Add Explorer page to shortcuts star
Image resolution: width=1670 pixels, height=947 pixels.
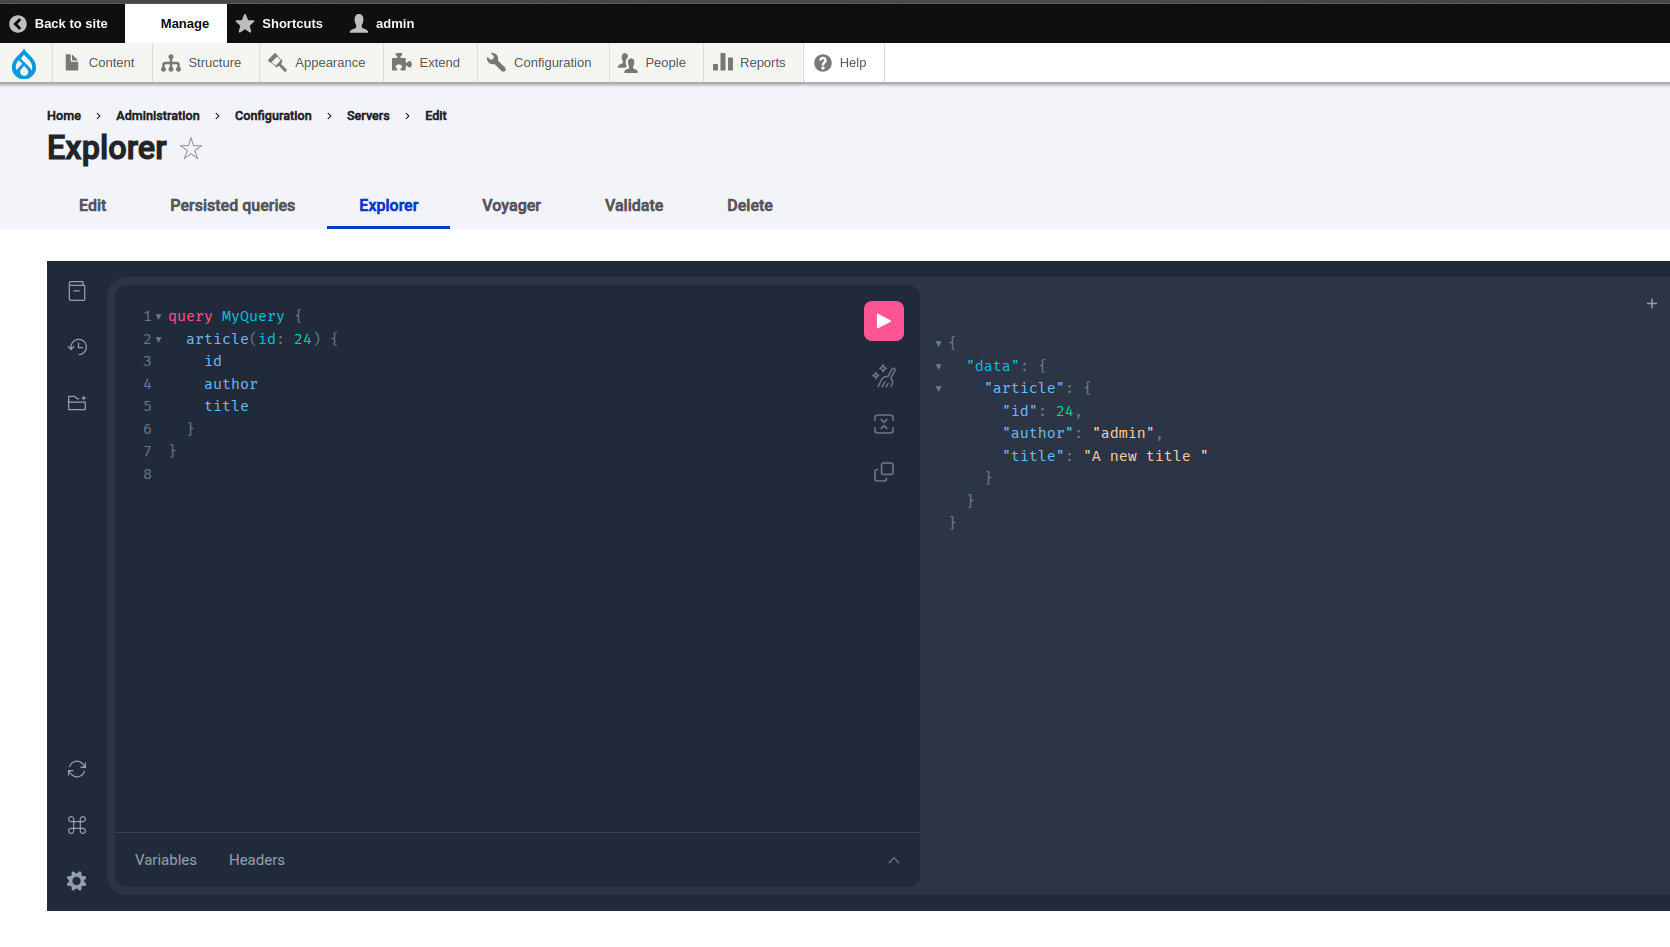click(x=191, y=149)
